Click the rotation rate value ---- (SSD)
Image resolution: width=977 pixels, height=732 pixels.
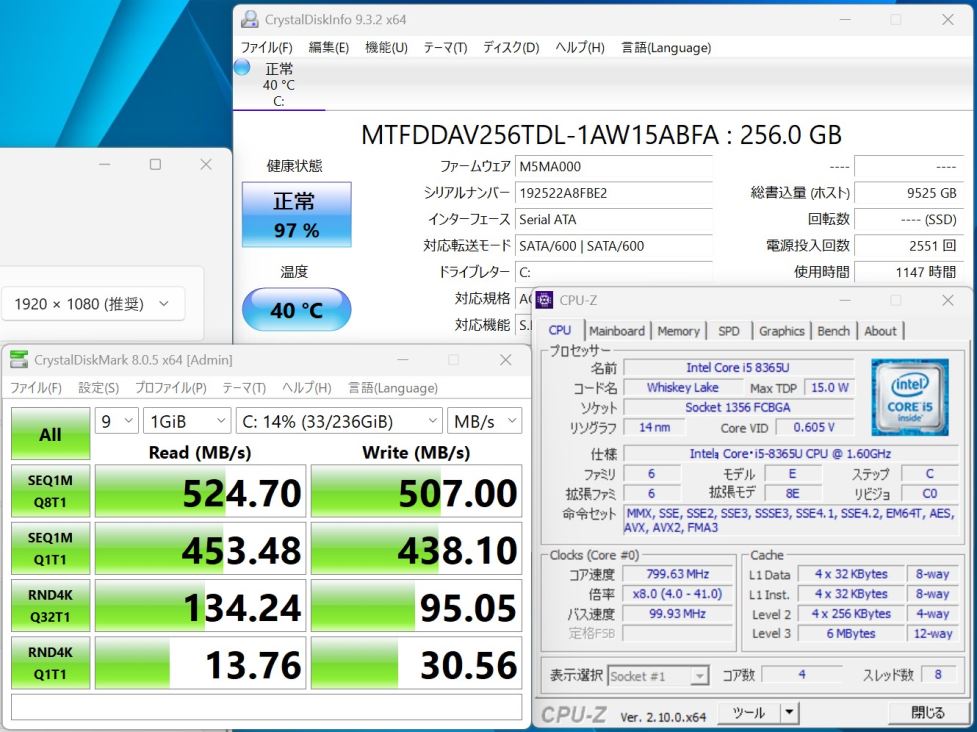coord(908,219)
